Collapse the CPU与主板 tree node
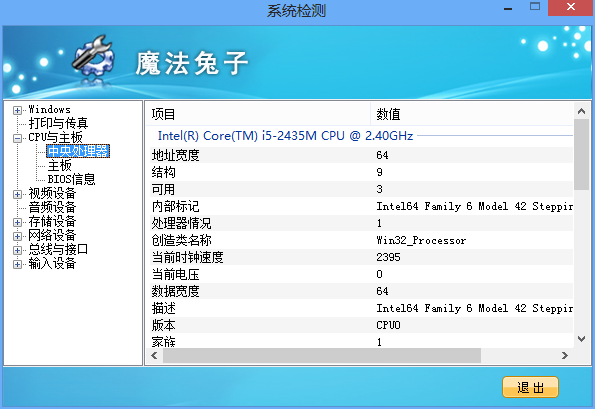Viewport: 595px width, 409px height. pyautogui.click(x=17, y=138)
